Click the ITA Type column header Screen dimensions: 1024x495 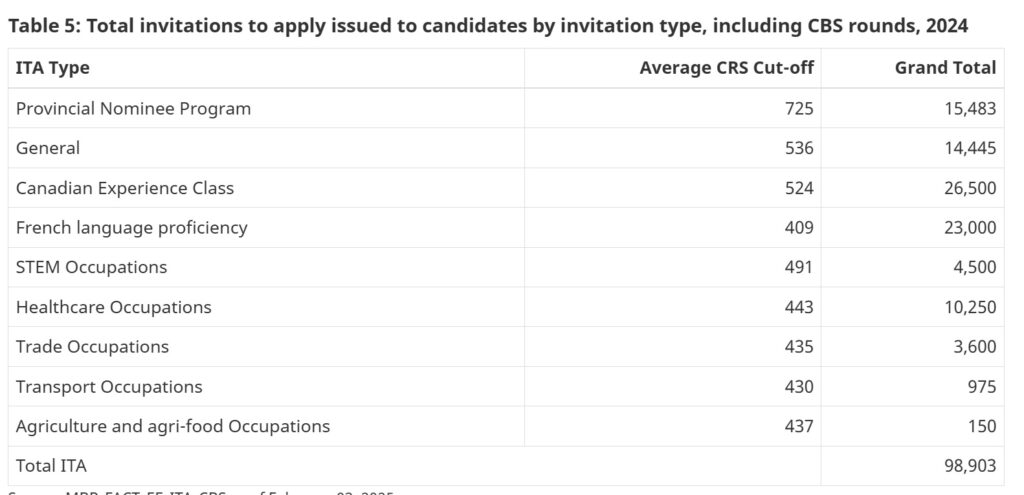coord(52,68)
